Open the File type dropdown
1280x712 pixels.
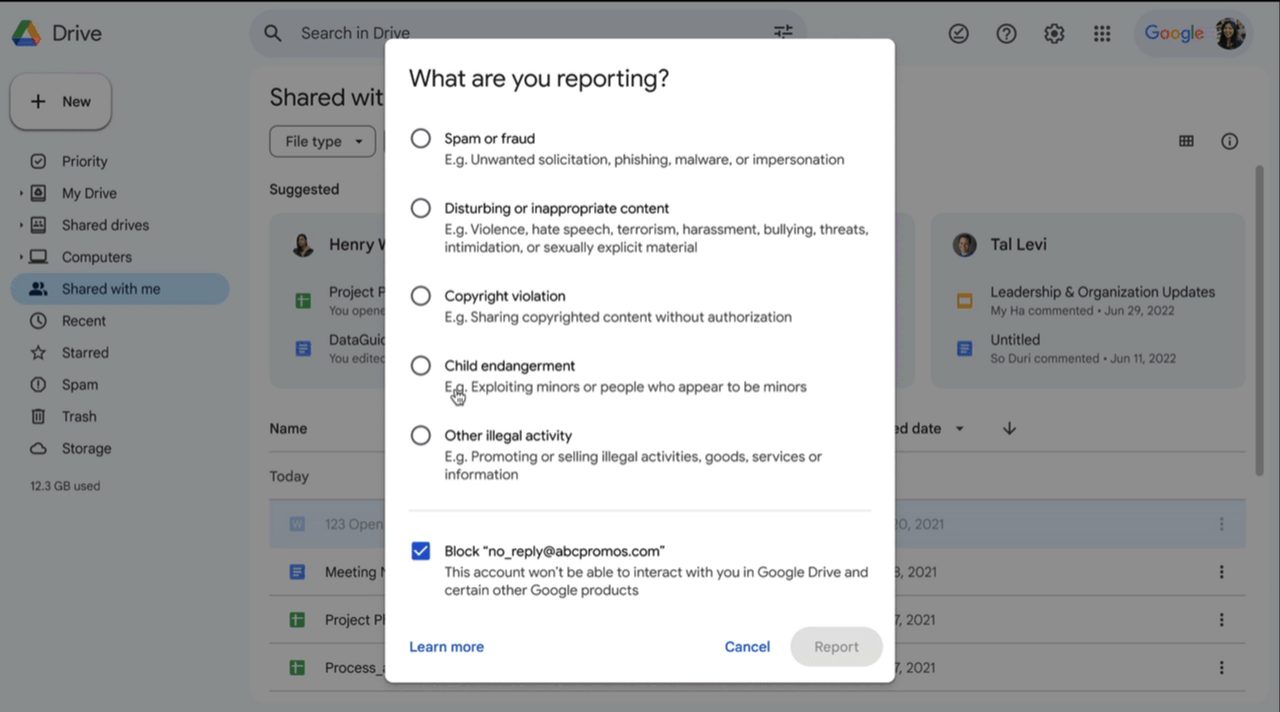coord(322,141)
